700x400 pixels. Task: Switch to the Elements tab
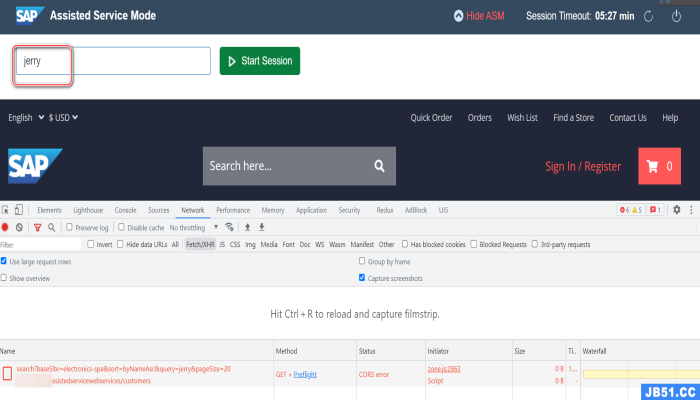coord(50,210)
